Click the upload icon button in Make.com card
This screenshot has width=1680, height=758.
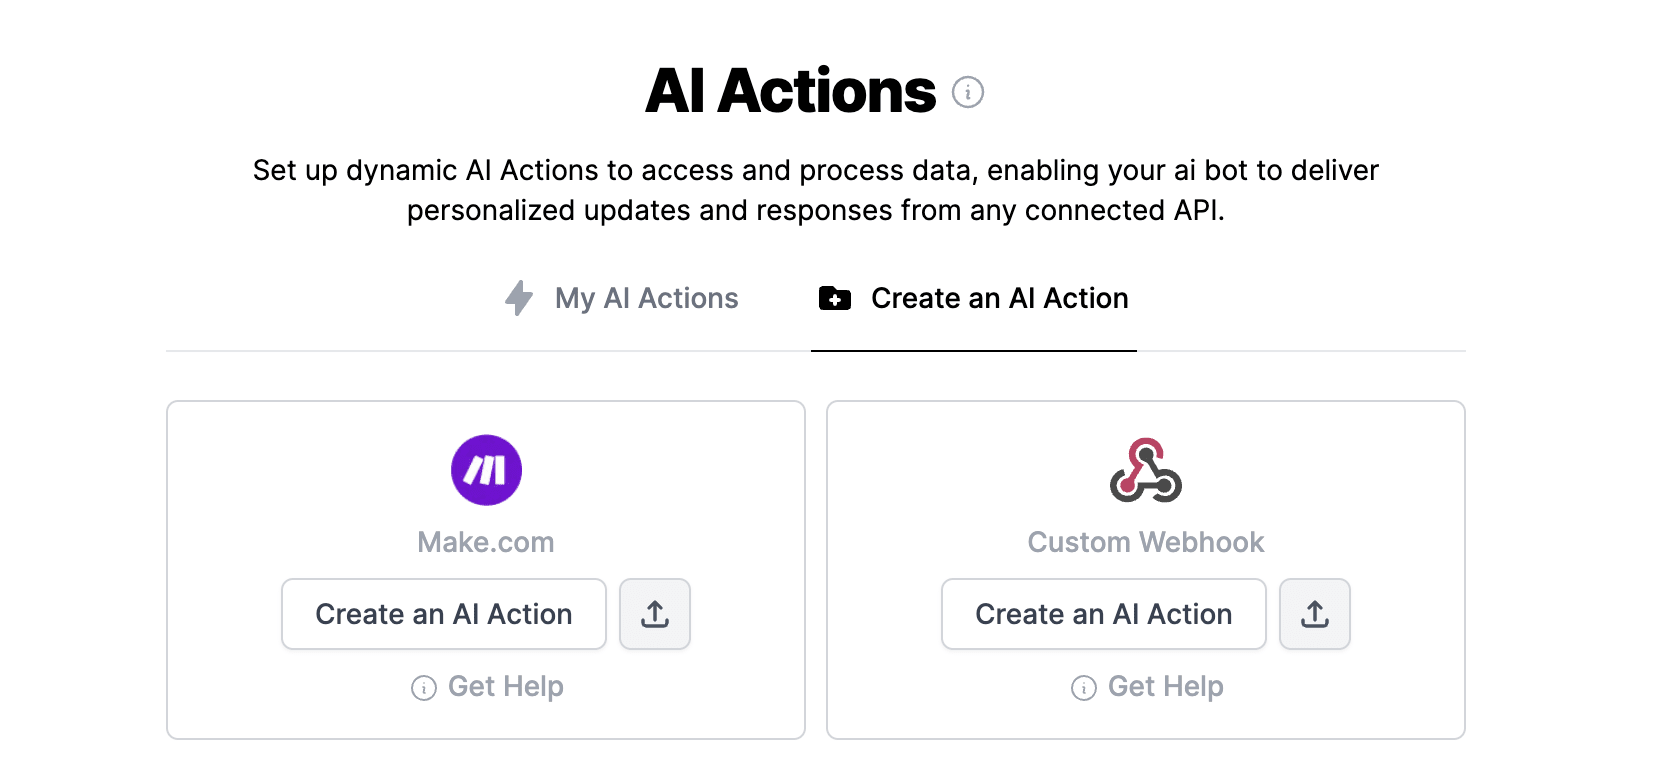point(655,614)
